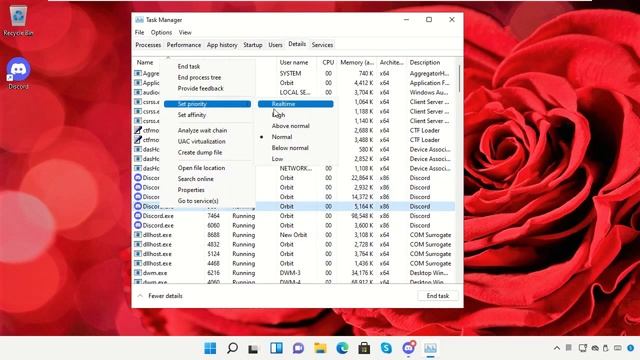Click the ctfmon icon with 2,688 K memory
Screen dimensions: 640x360
138,130
